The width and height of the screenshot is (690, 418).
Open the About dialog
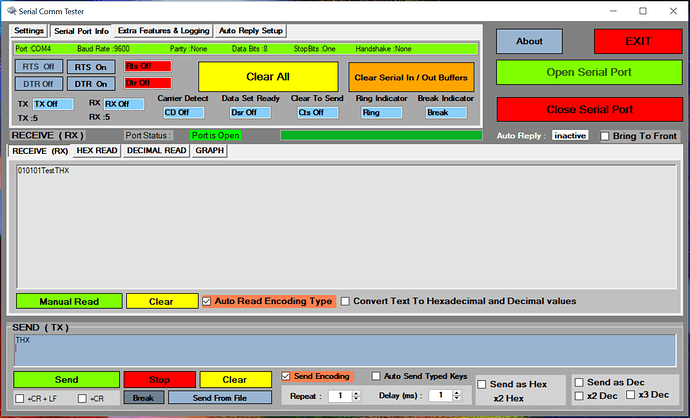529,41
